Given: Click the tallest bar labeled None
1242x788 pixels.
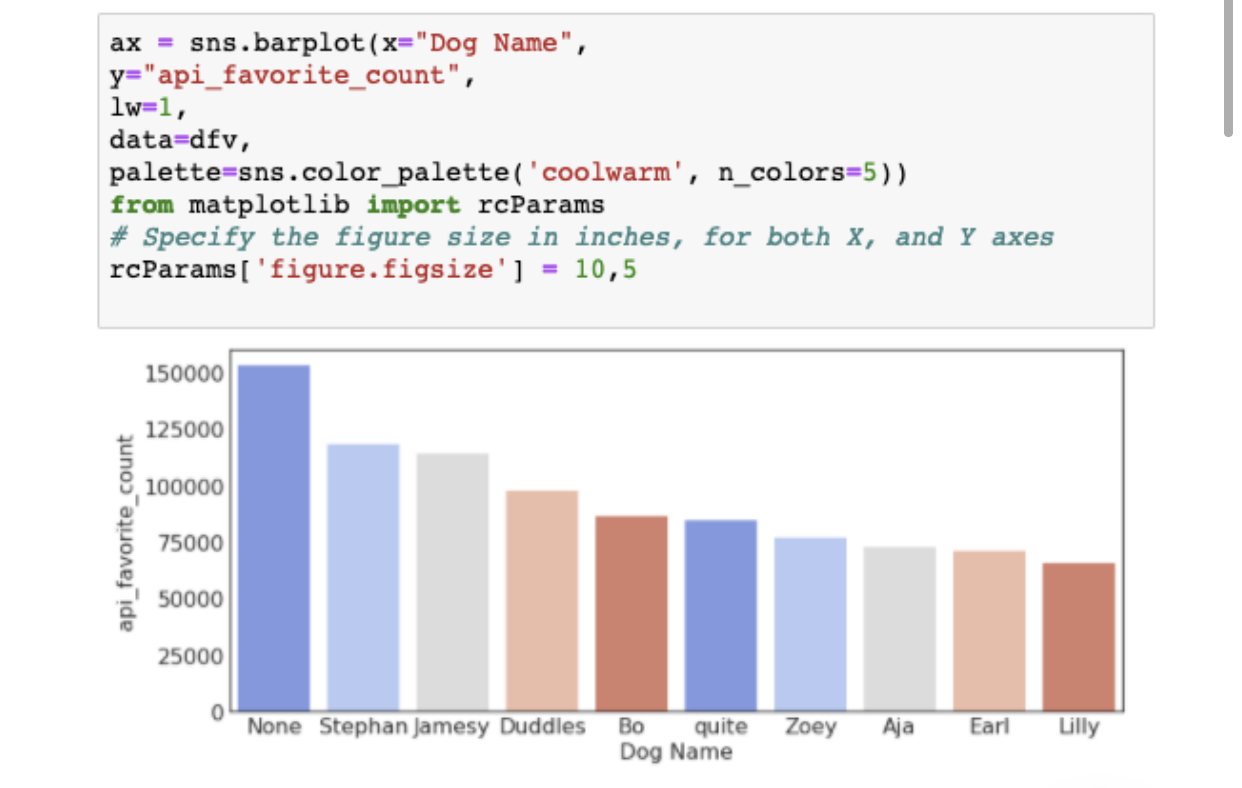Looking at the screenshot, I should coord(274,538).
